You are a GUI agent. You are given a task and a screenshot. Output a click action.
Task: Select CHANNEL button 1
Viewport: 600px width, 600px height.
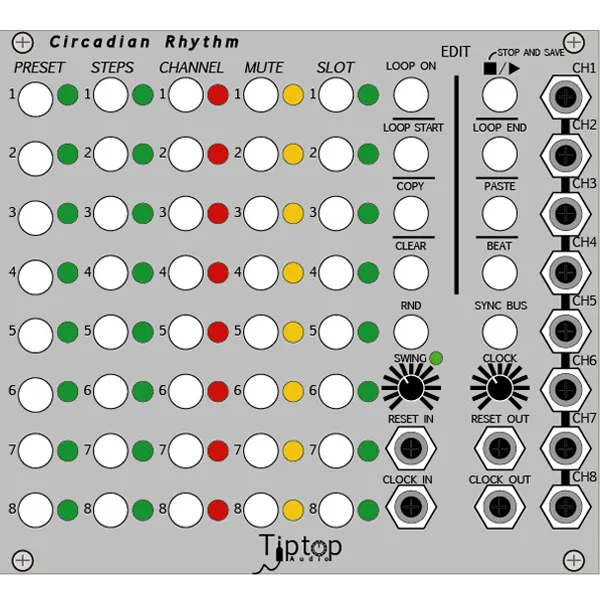186,95
